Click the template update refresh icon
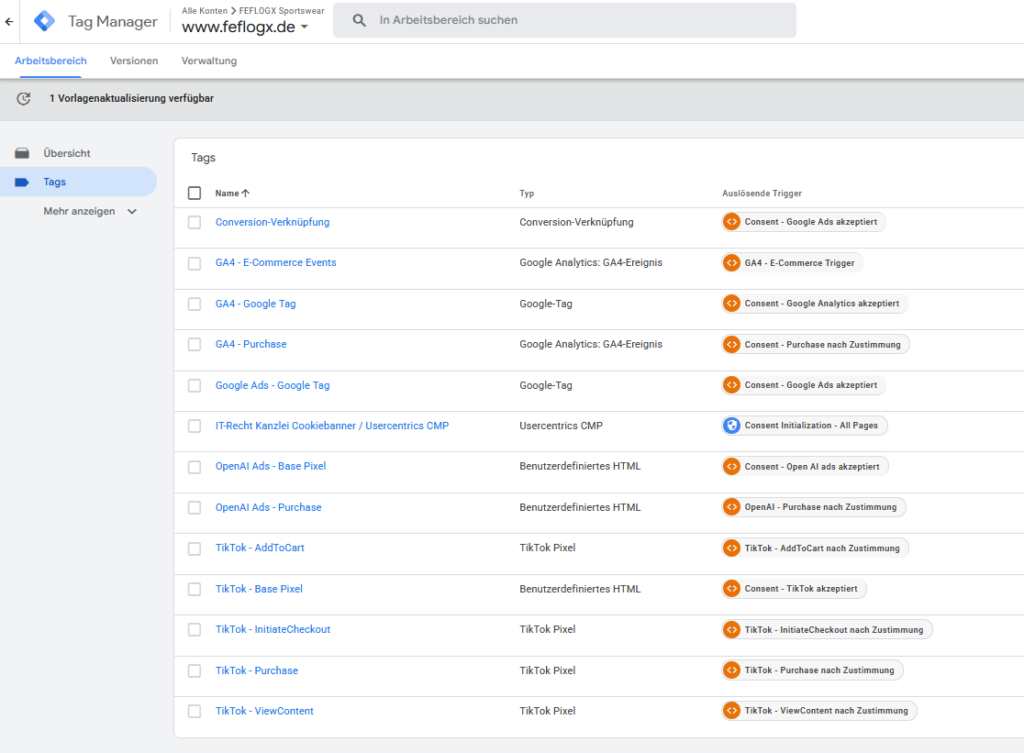This screenshot has width=1024, height=753. click(x=24, y=99)
